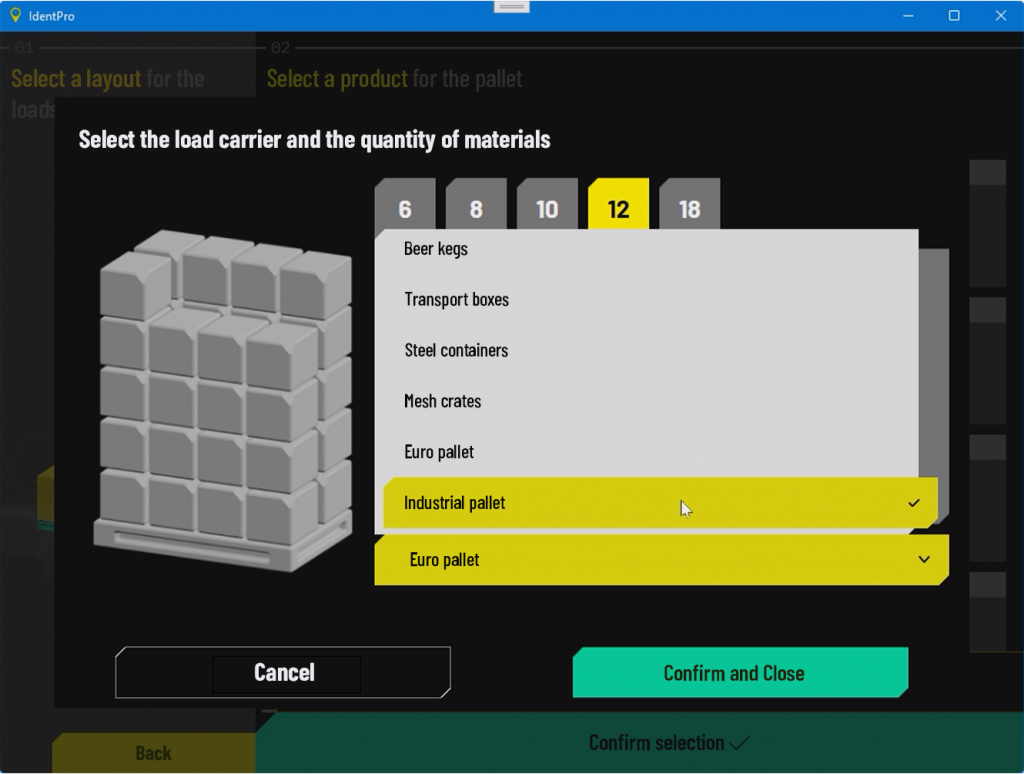Open the Euro pallet load carrier dropdown
The image size is (1024, 774).
click(x=662, y=560)
